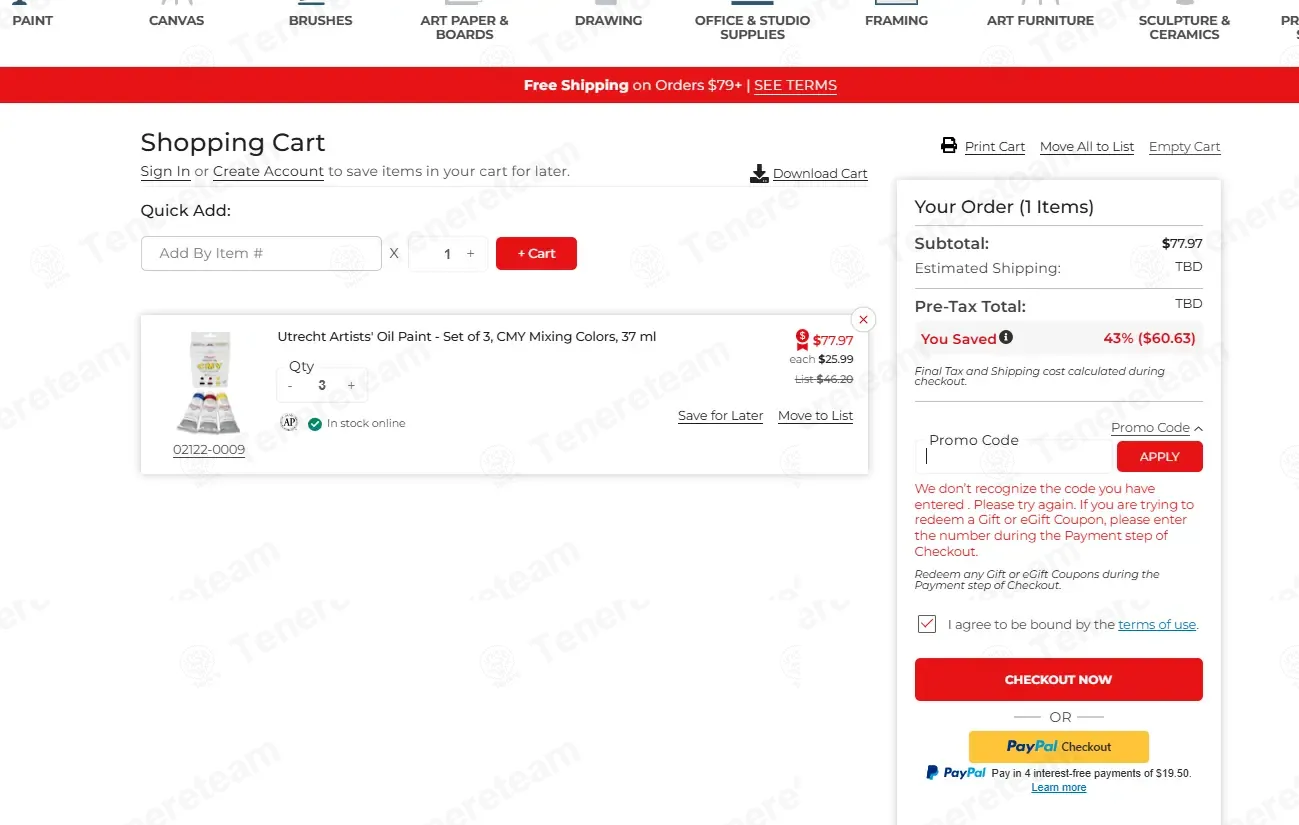
Task: Click the green in-stock checkmark icon
Action: (x=315, y=424)
